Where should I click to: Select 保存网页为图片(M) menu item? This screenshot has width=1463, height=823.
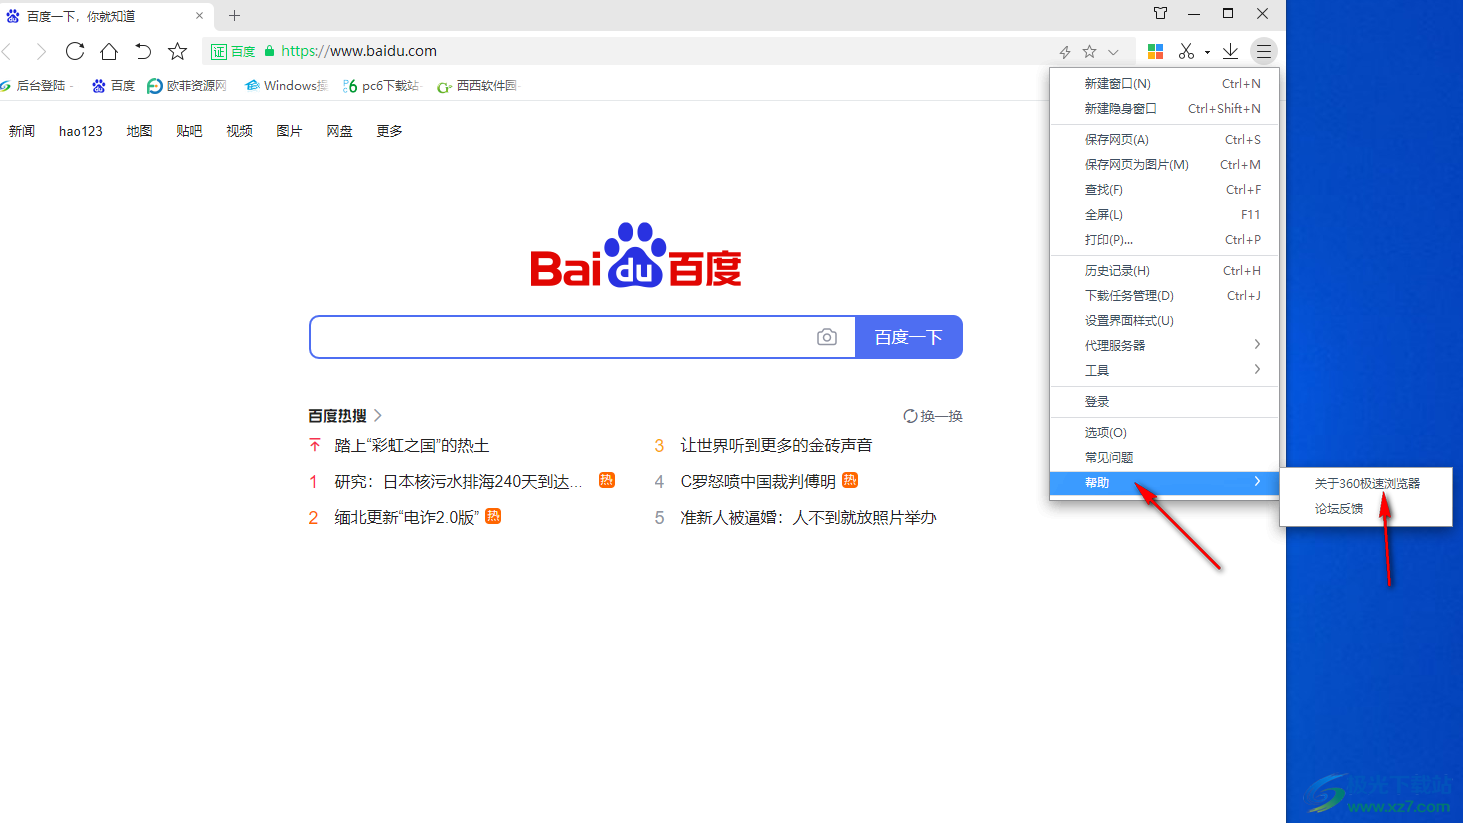click(x=1164, y=165)
